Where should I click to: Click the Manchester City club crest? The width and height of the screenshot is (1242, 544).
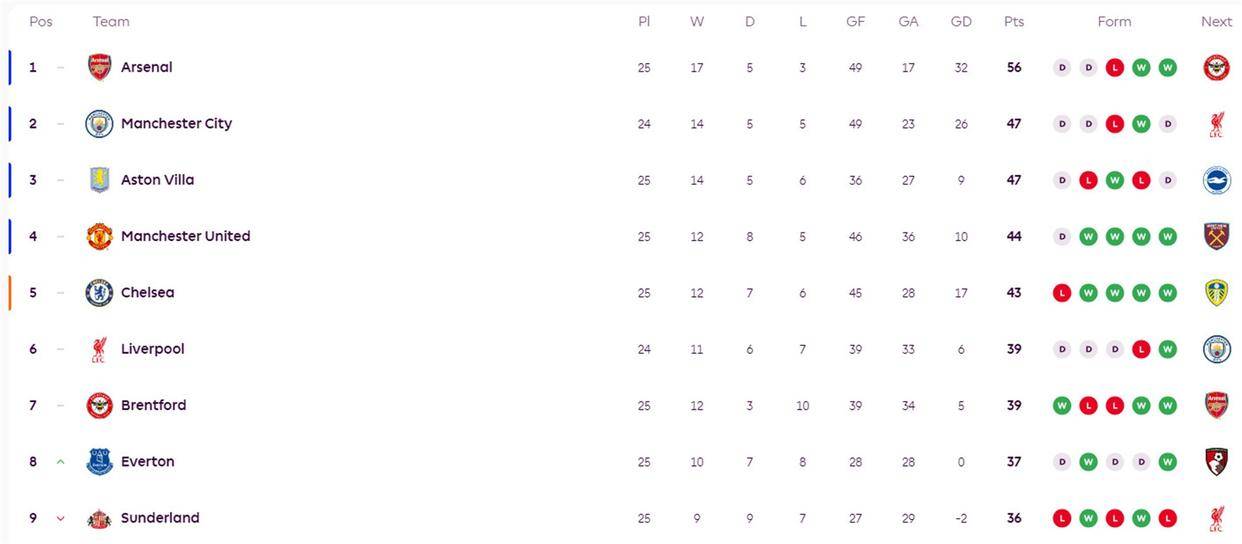coord(100,124)
